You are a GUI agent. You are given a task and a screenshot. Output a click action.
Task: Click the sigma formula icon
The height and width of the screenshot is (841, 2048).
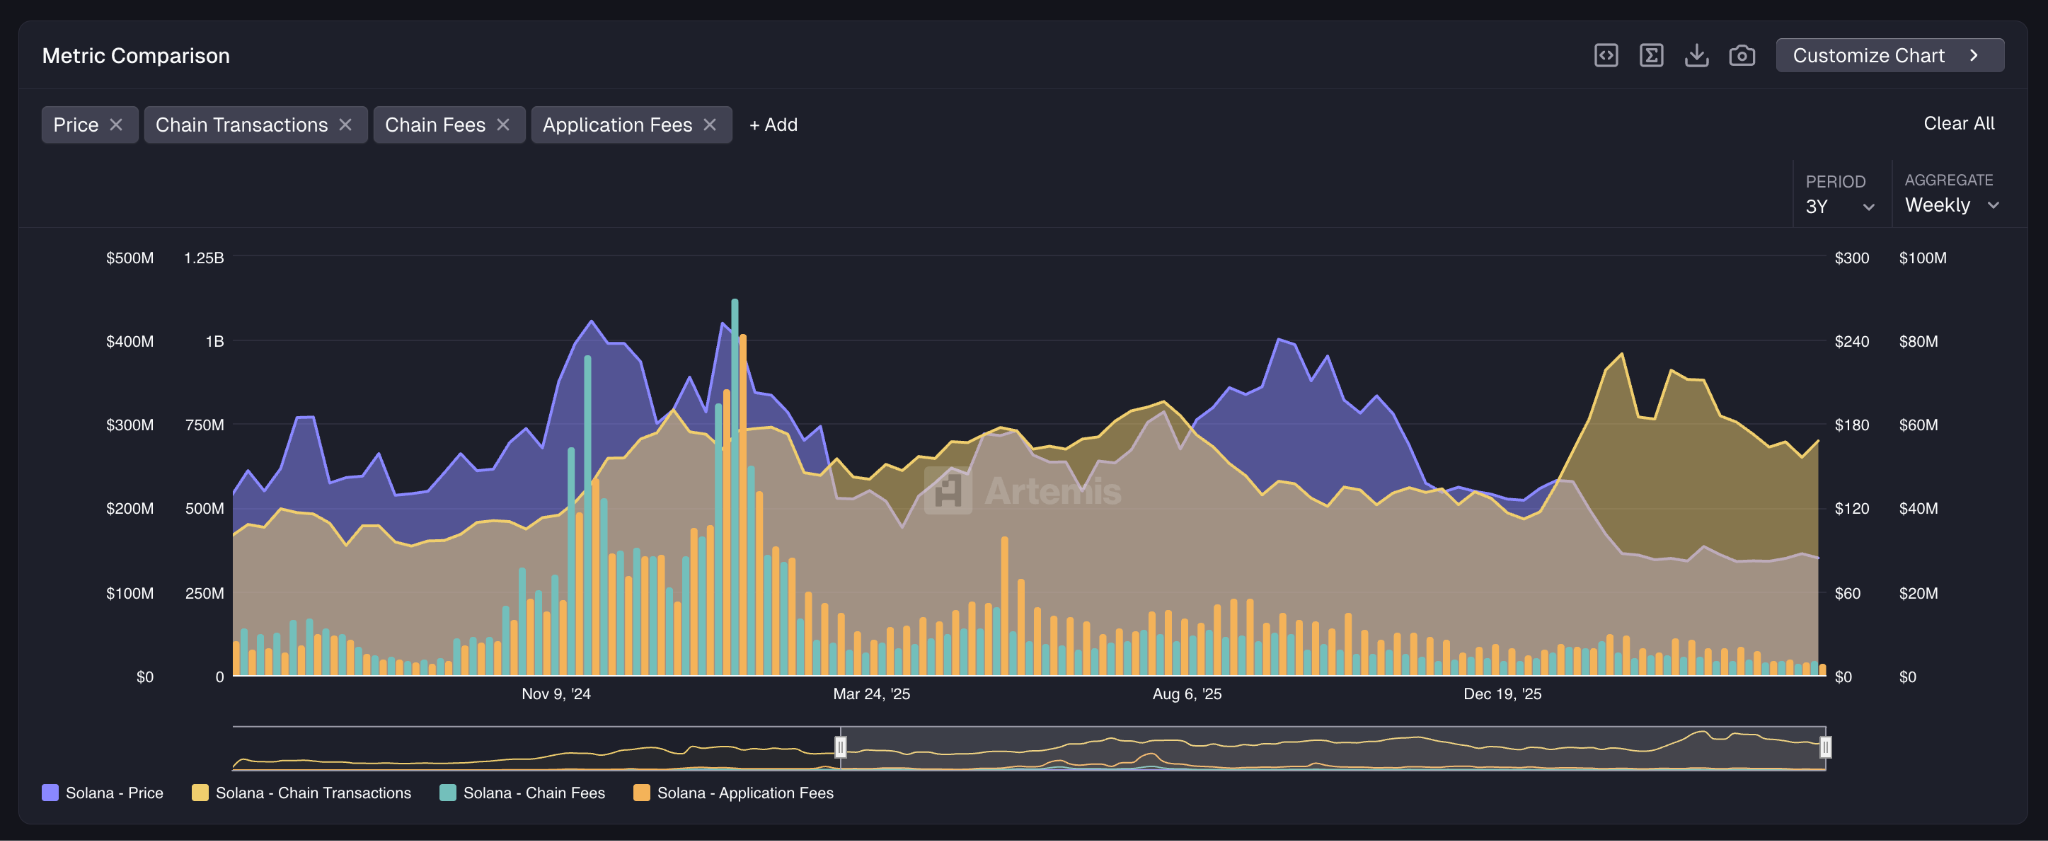tap(1651, 56)
